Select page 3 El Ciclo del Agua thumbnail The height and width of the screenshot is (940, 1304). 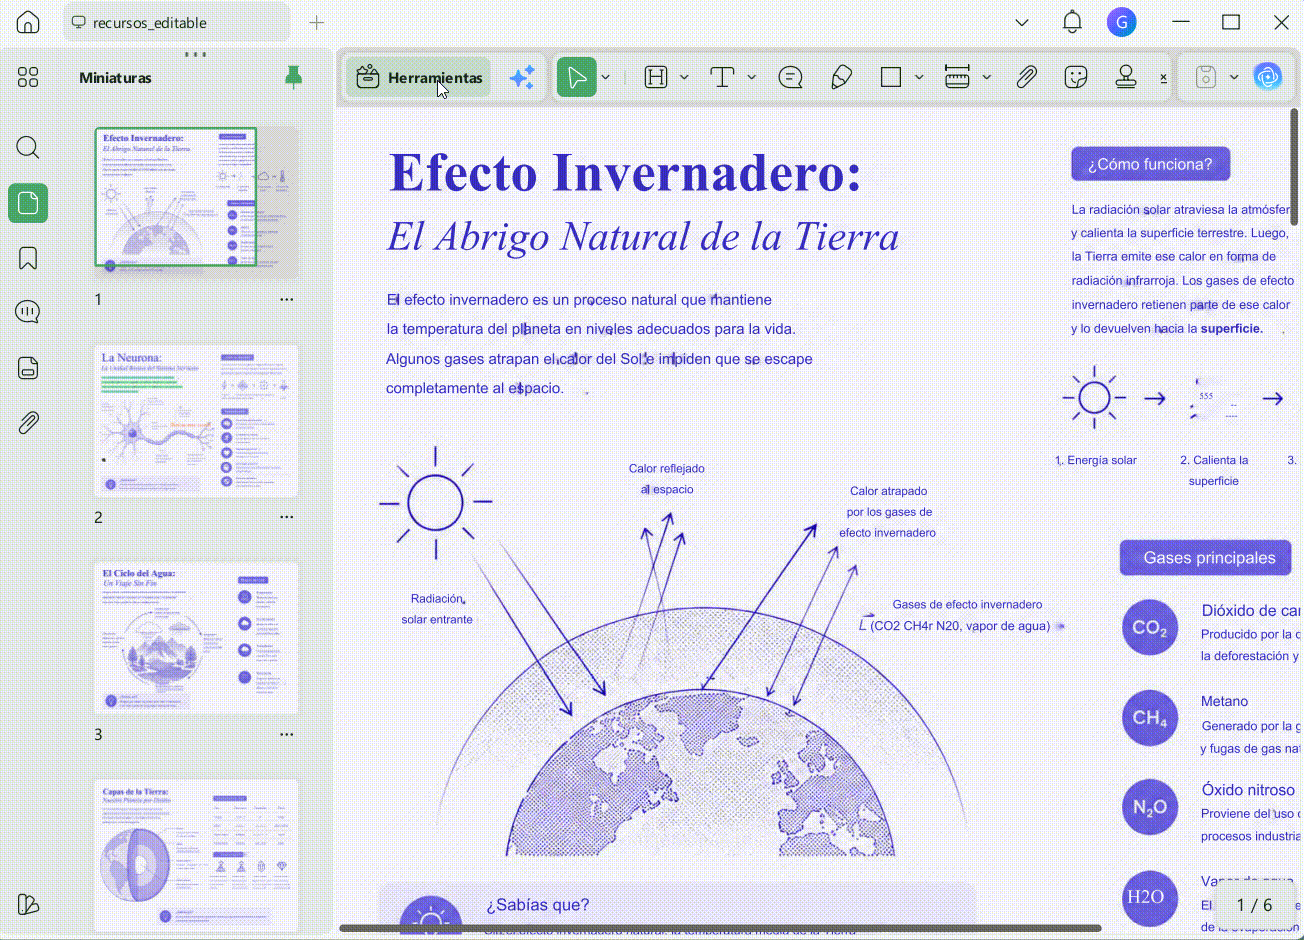(x=197, y=638)
